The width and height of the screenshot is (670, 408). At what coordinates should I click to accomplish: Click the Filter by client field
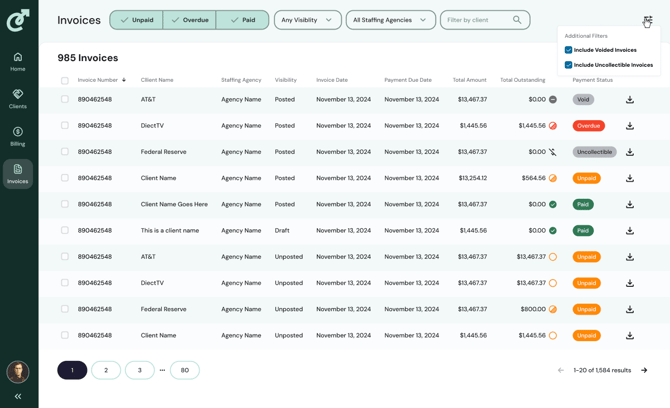pos(477,20)
